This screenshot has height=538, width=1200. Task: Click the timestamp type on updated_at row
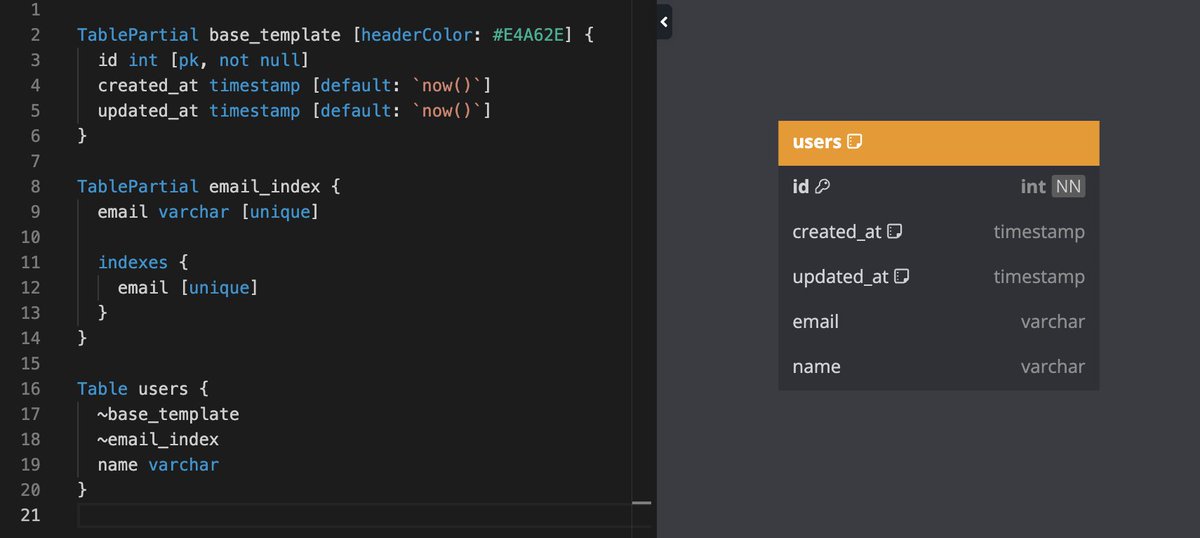(1039, 277)
